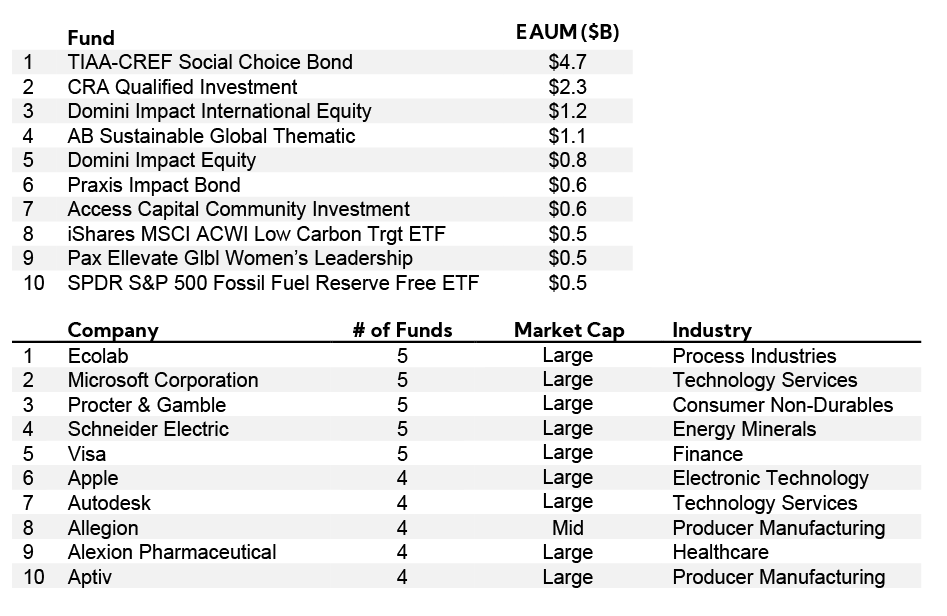Click the Industry column header
Image resolution: width=947 pixels, height=616 pixels.
[711, 330]
